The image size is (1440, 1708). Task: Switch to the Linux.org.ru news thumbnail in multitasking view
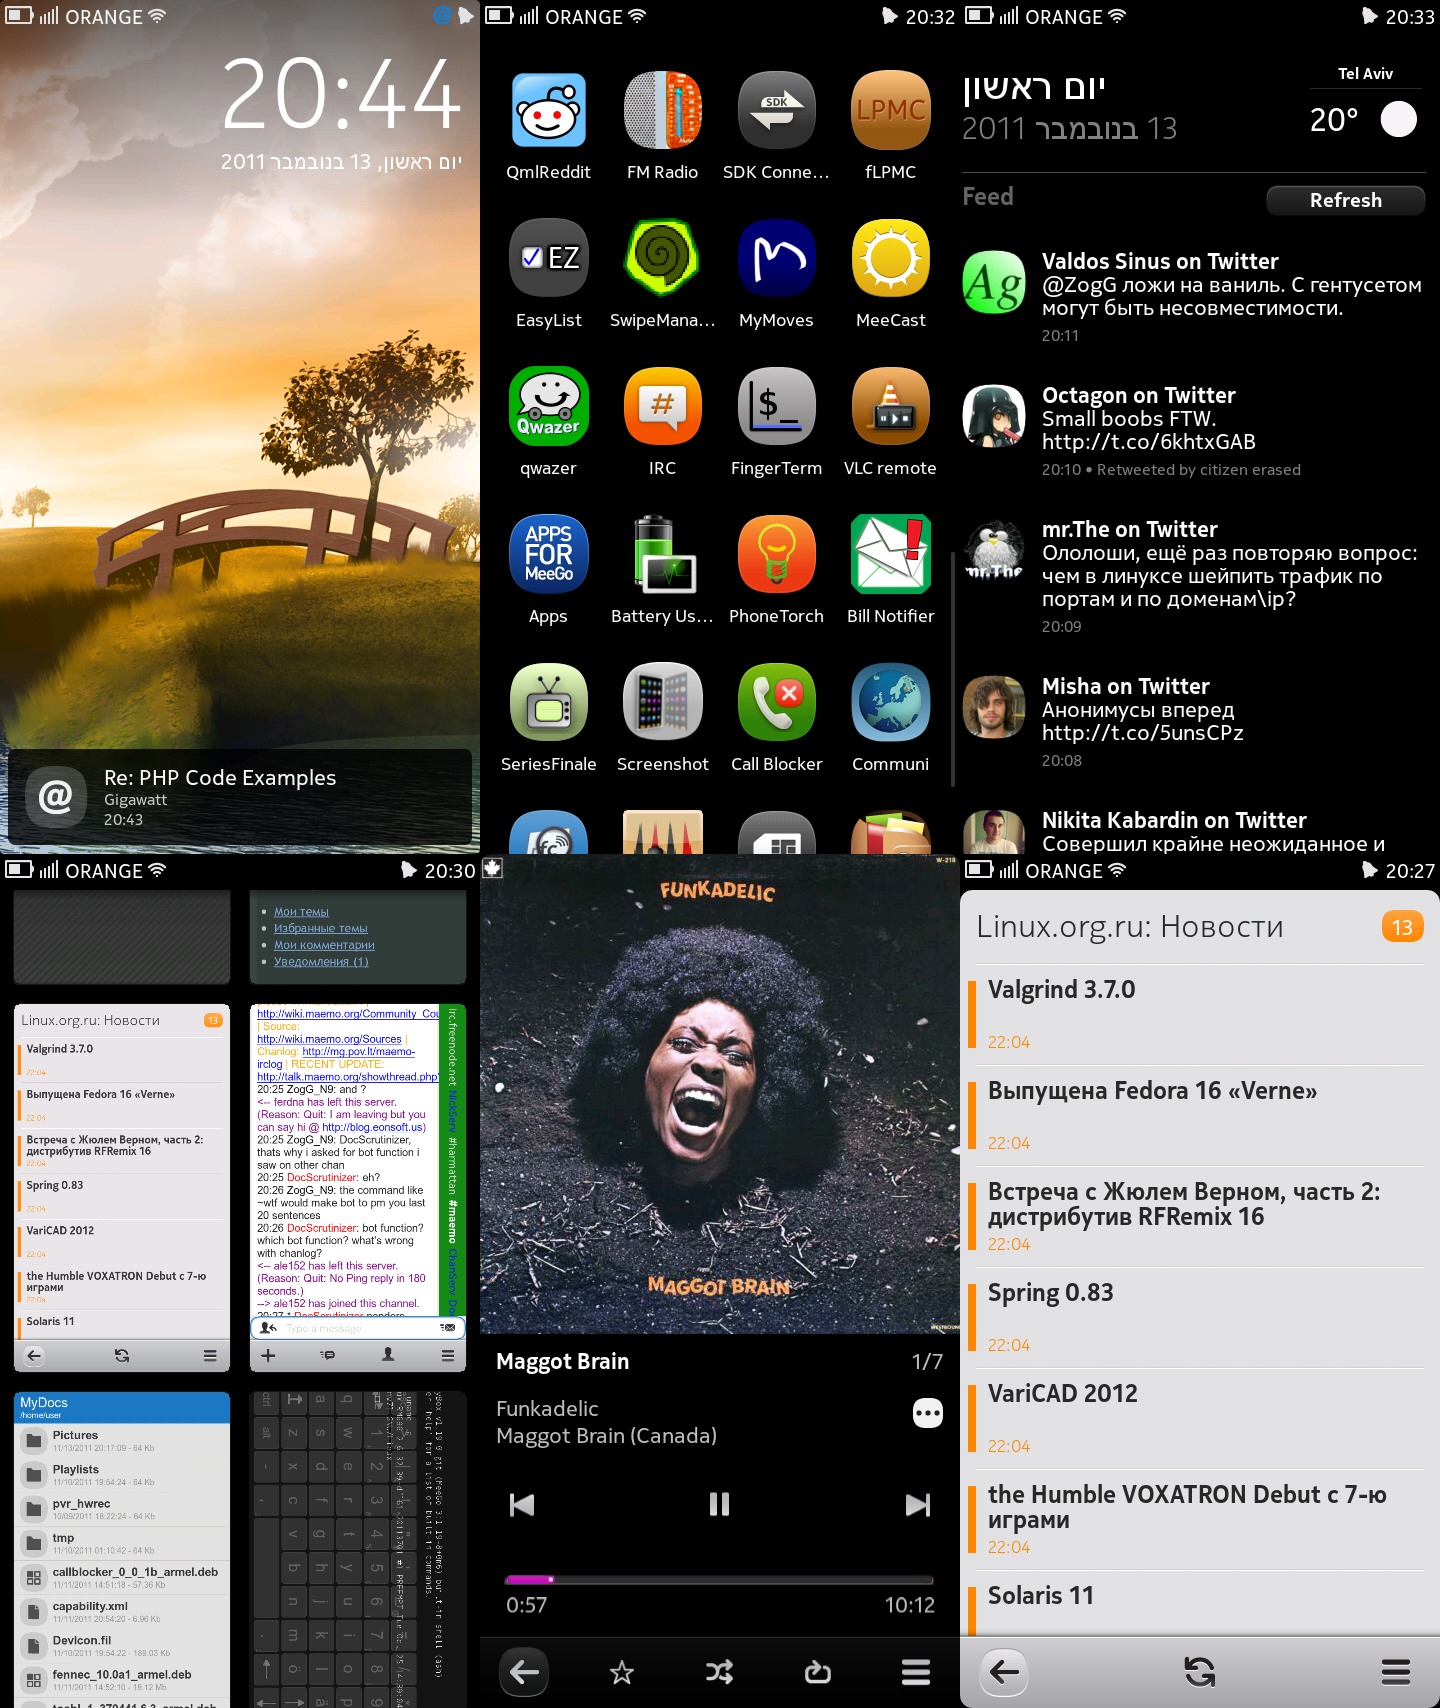point(122,1188)
